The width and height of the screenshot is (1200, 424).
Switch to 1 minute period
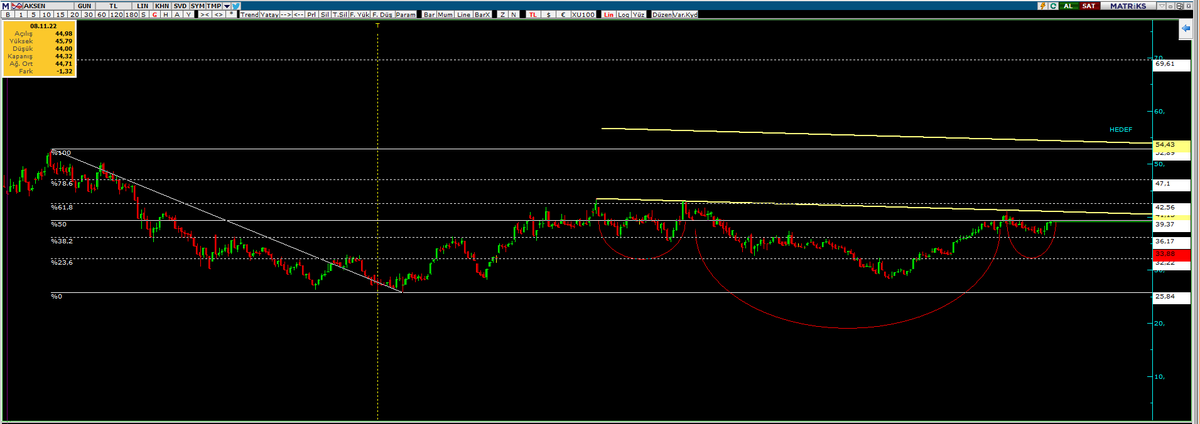point(21,15)
